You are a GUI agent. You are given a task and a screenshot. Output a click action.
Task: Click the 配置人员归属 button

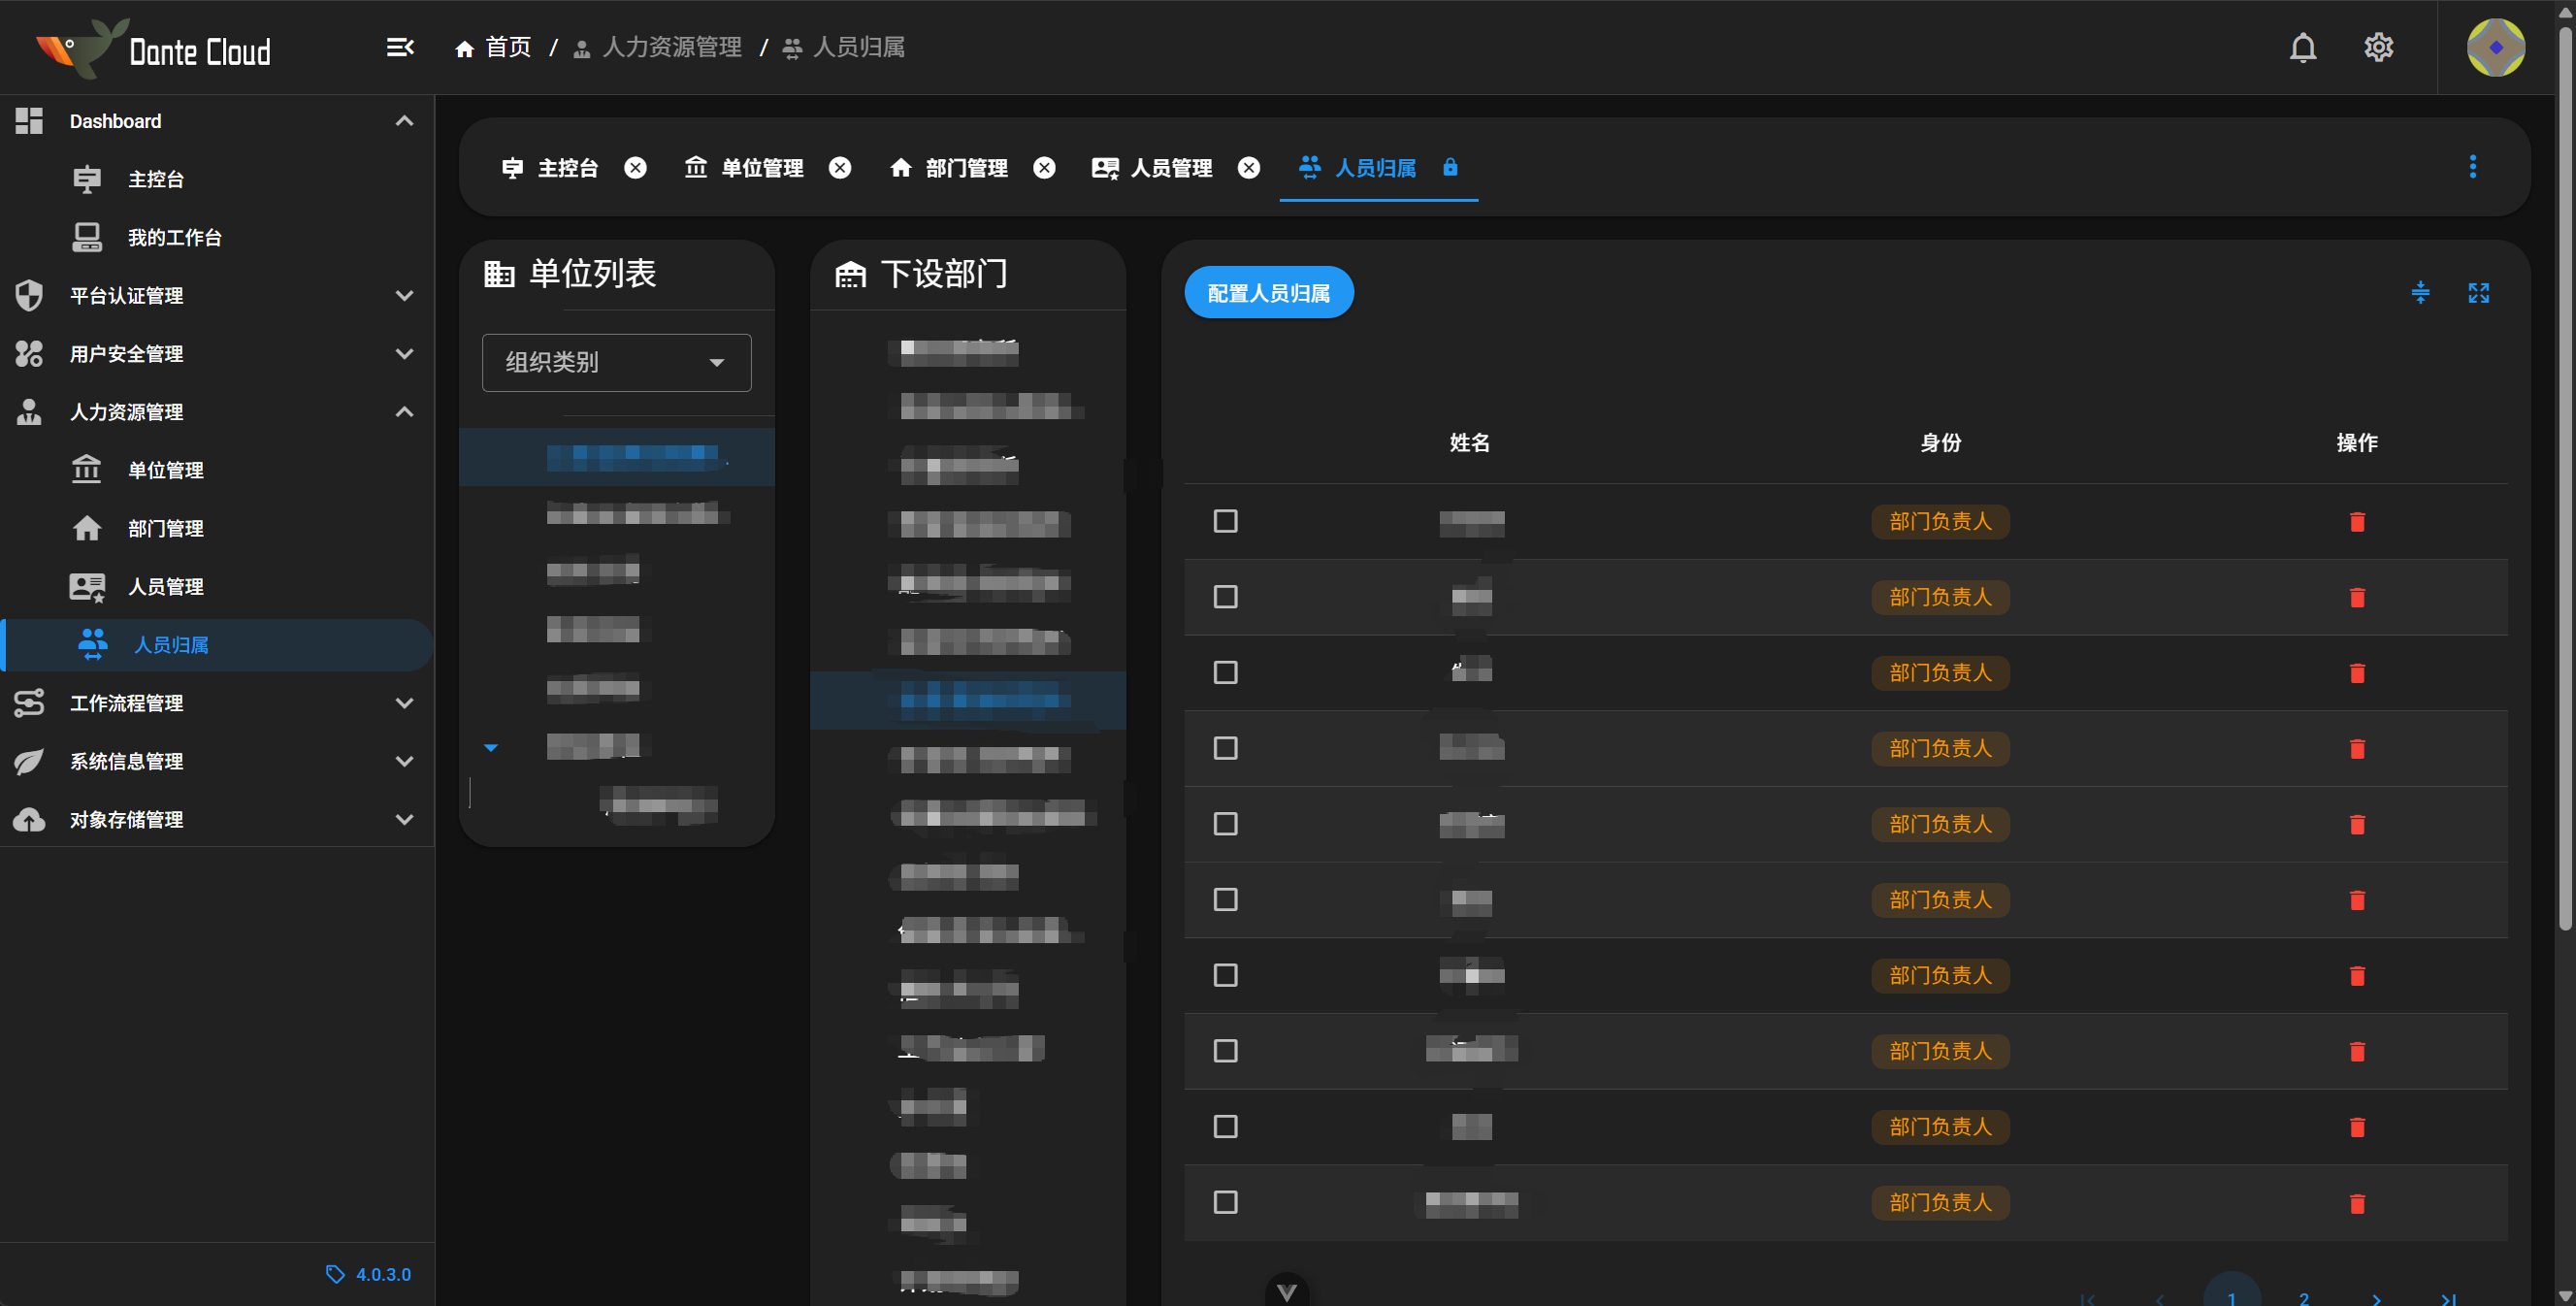coord(1268,293)
